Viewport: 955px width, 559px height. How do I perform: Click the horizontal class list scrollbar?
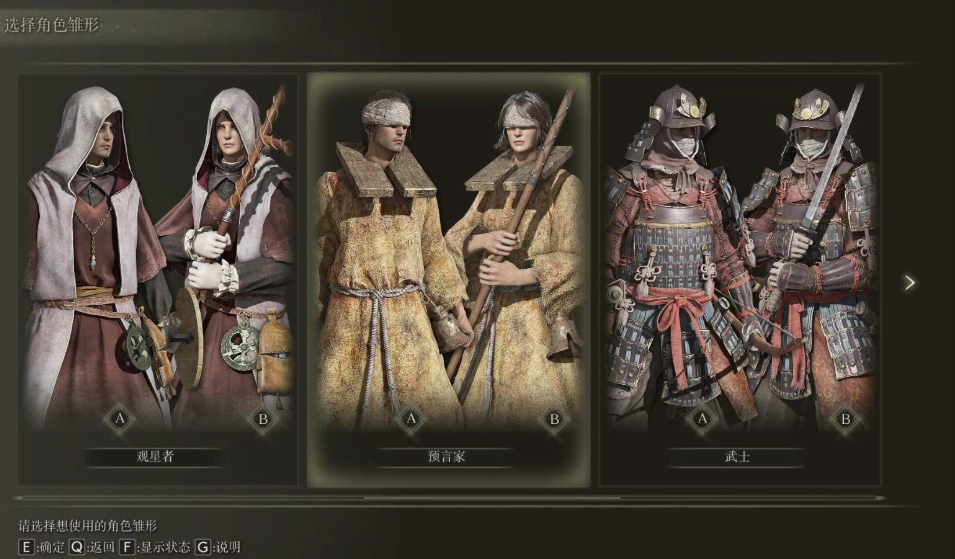tap(449, 498)
